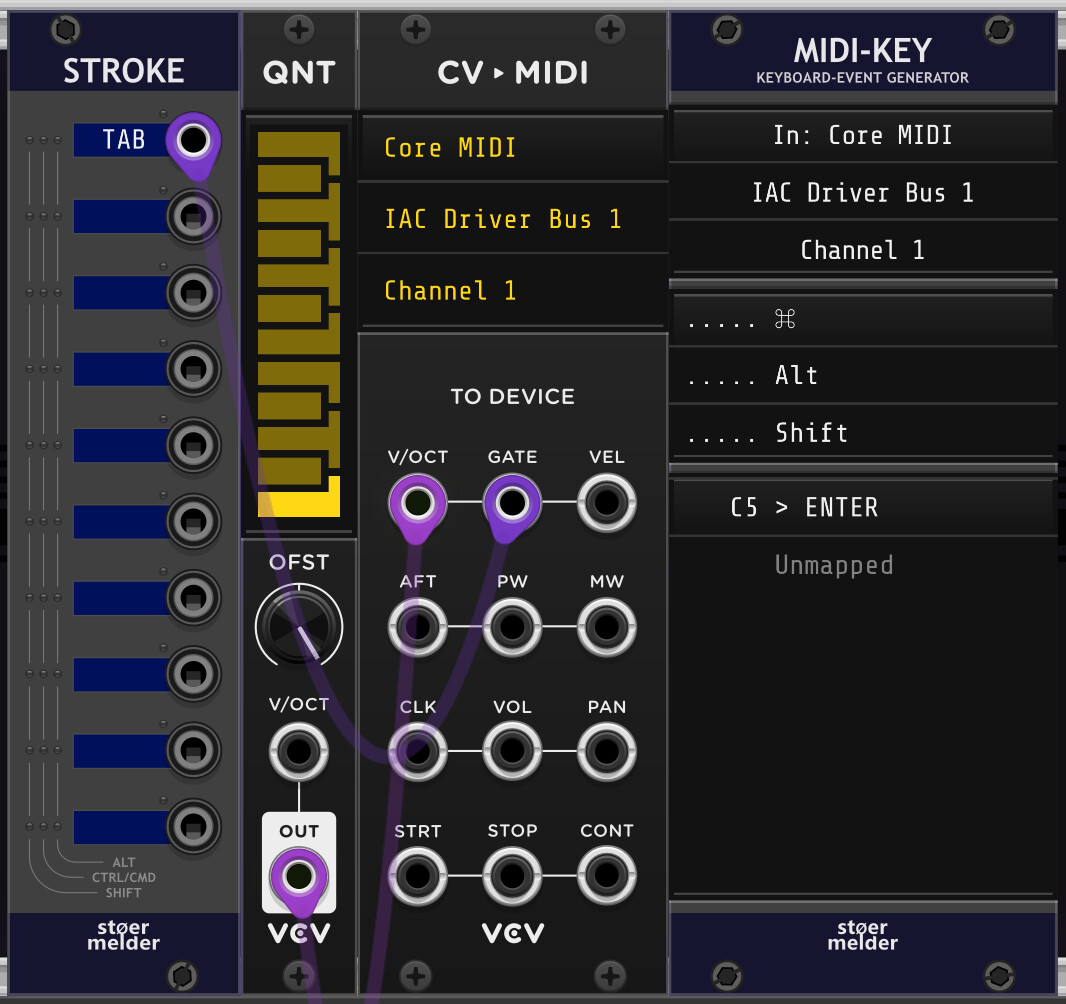Toggle the MIDI-KEY Alt modifier row
1066x1004 pixels.
(862, 376)
